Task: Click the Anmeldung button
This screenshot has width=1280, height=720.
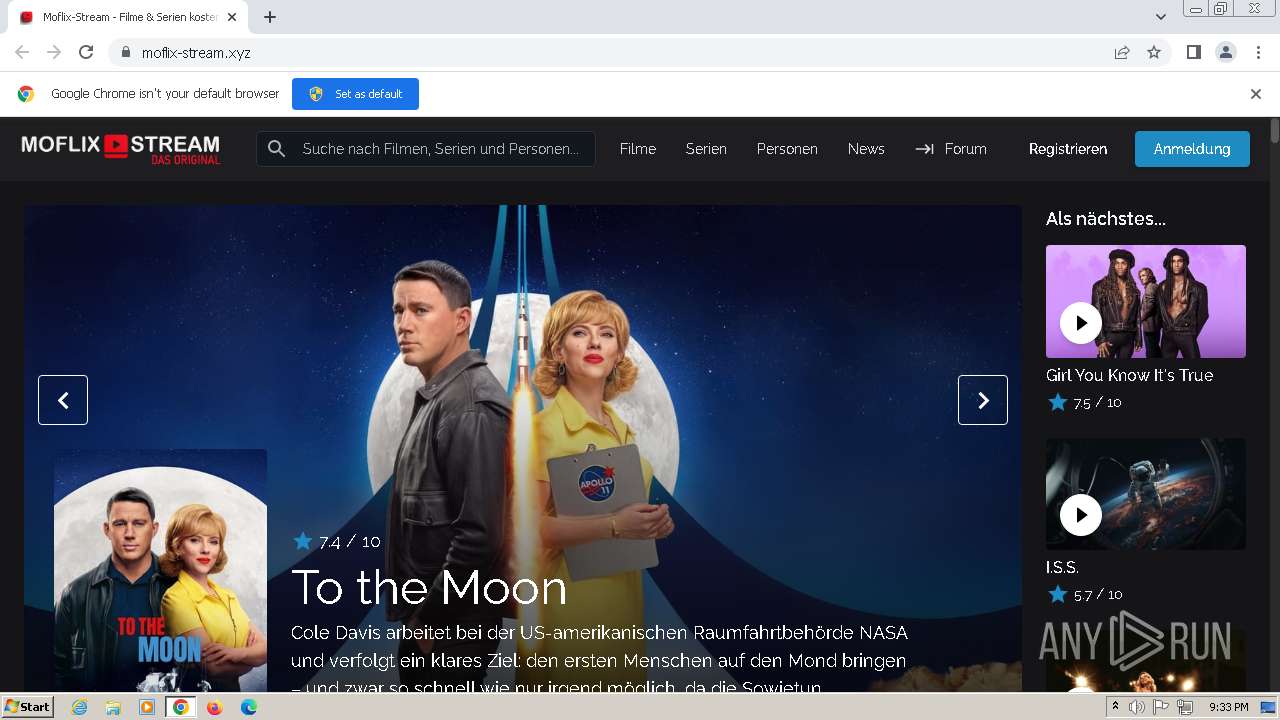Action: [x=1192, y=149]
